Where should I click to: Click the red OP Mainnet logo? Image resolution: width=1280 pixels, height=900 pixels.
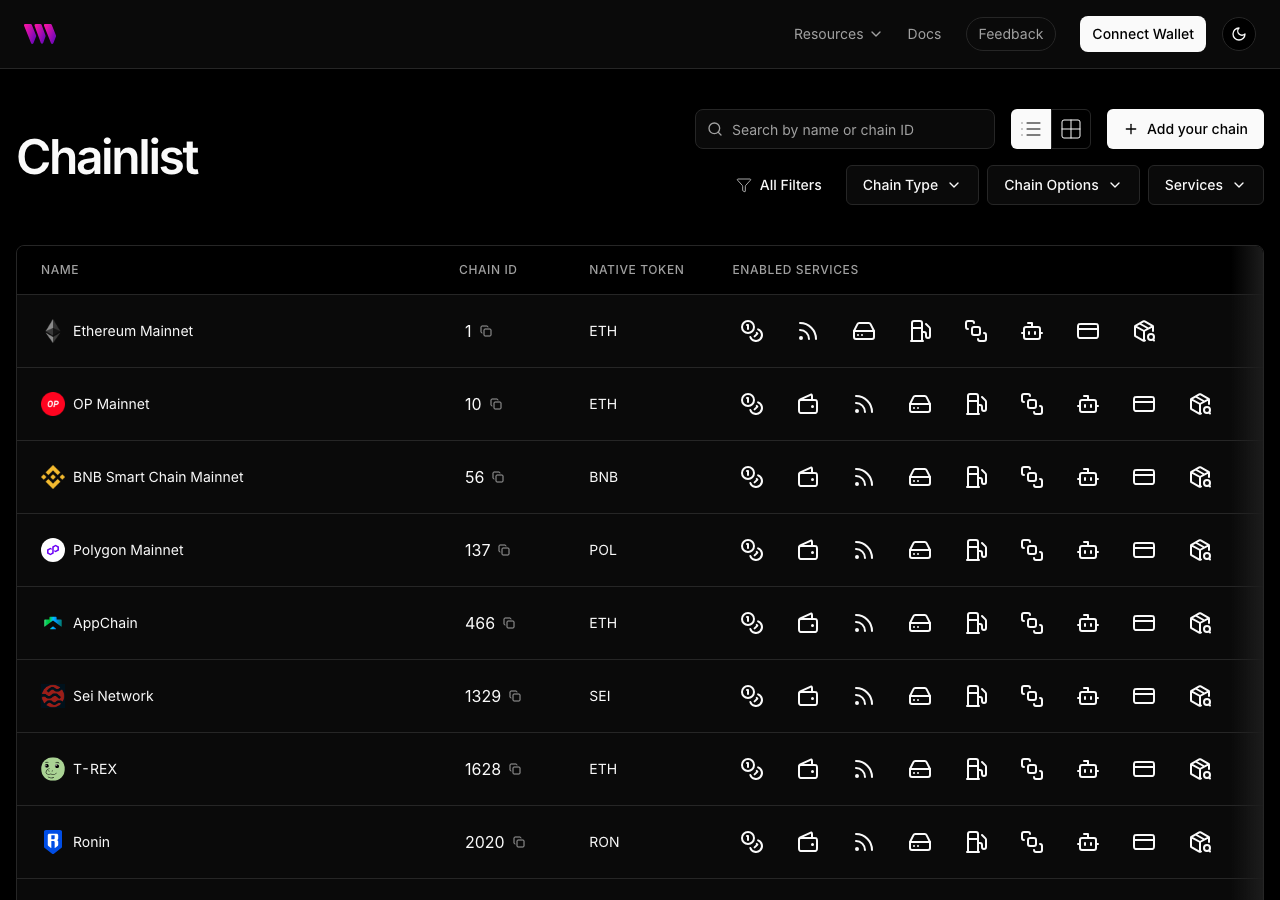(53, 404)
